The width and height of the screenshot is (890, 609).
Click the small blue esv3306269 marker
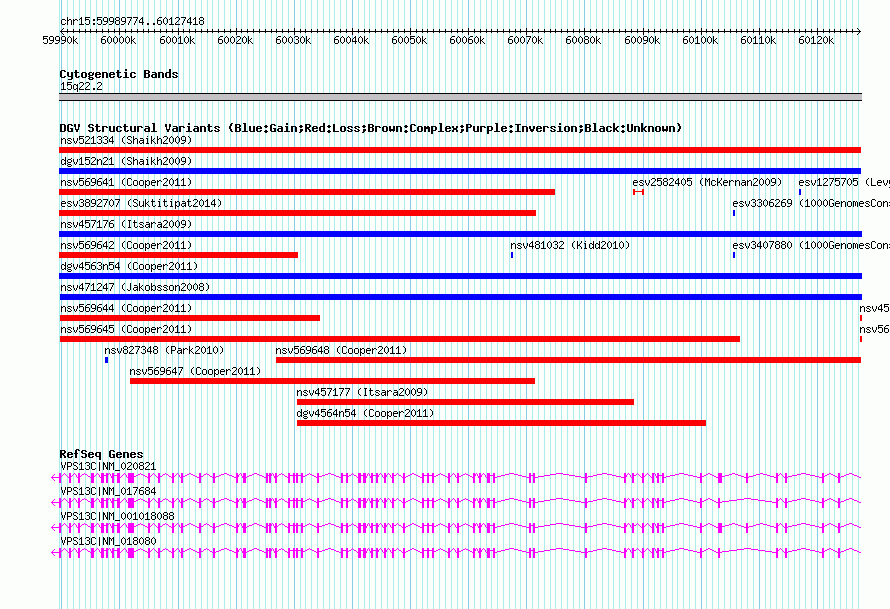point(734,213)
